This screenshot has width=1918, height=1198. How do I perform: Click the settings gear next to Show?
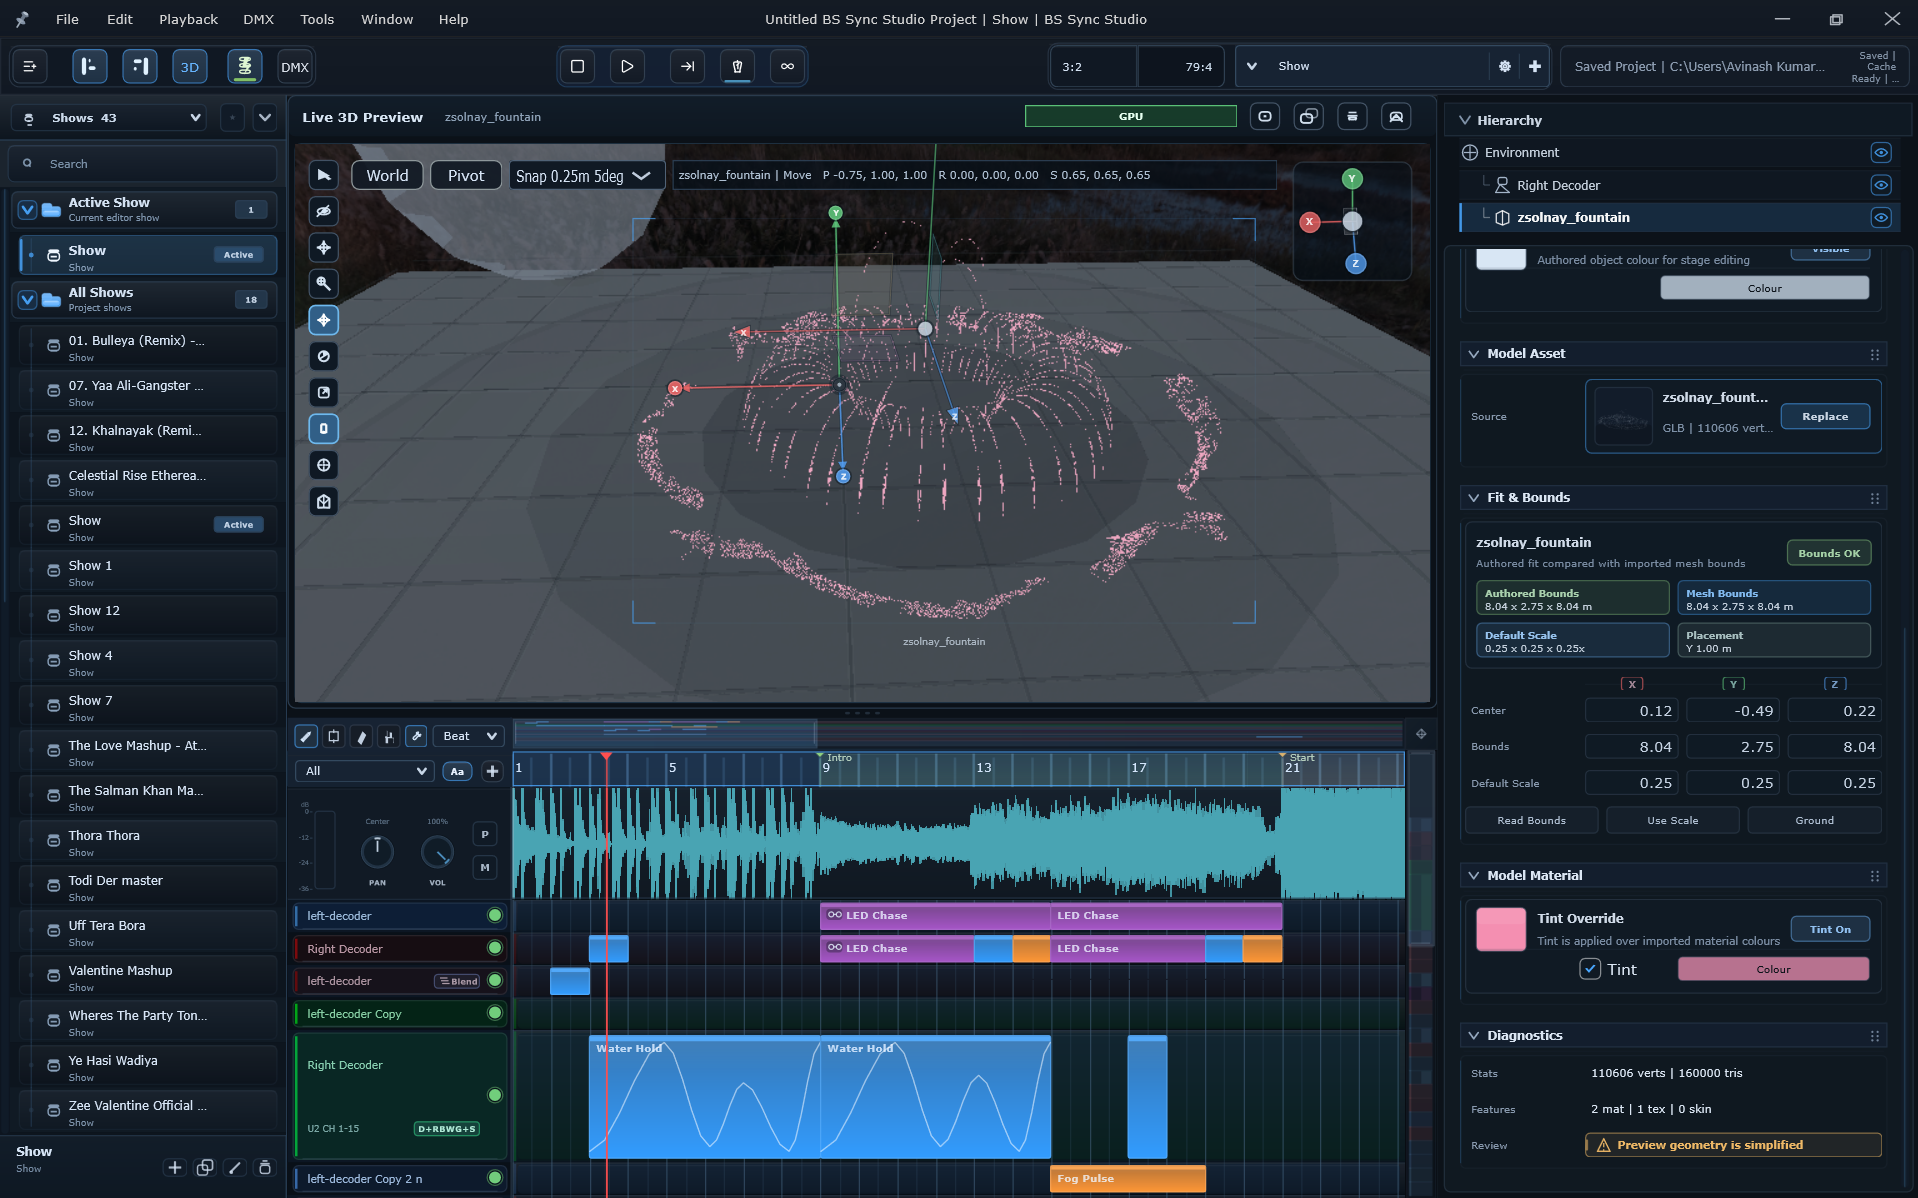click(x=1505, y=66)
